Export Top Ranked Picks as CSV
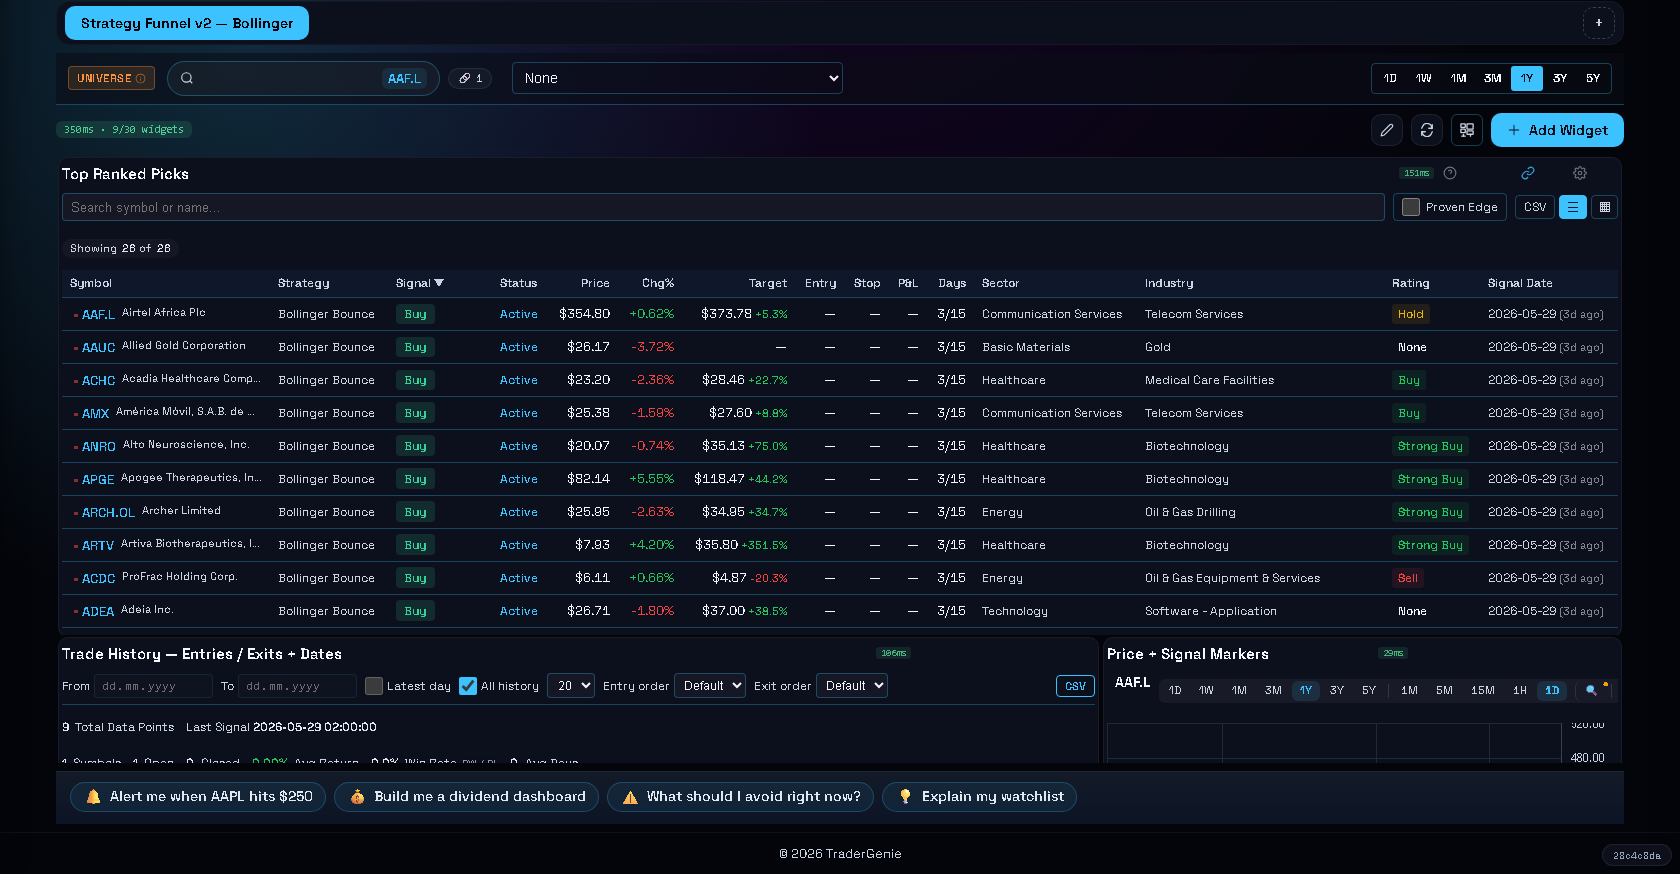Image resolution: width=1680 pixels, height=874 pixels. (x=1535, y=207)
